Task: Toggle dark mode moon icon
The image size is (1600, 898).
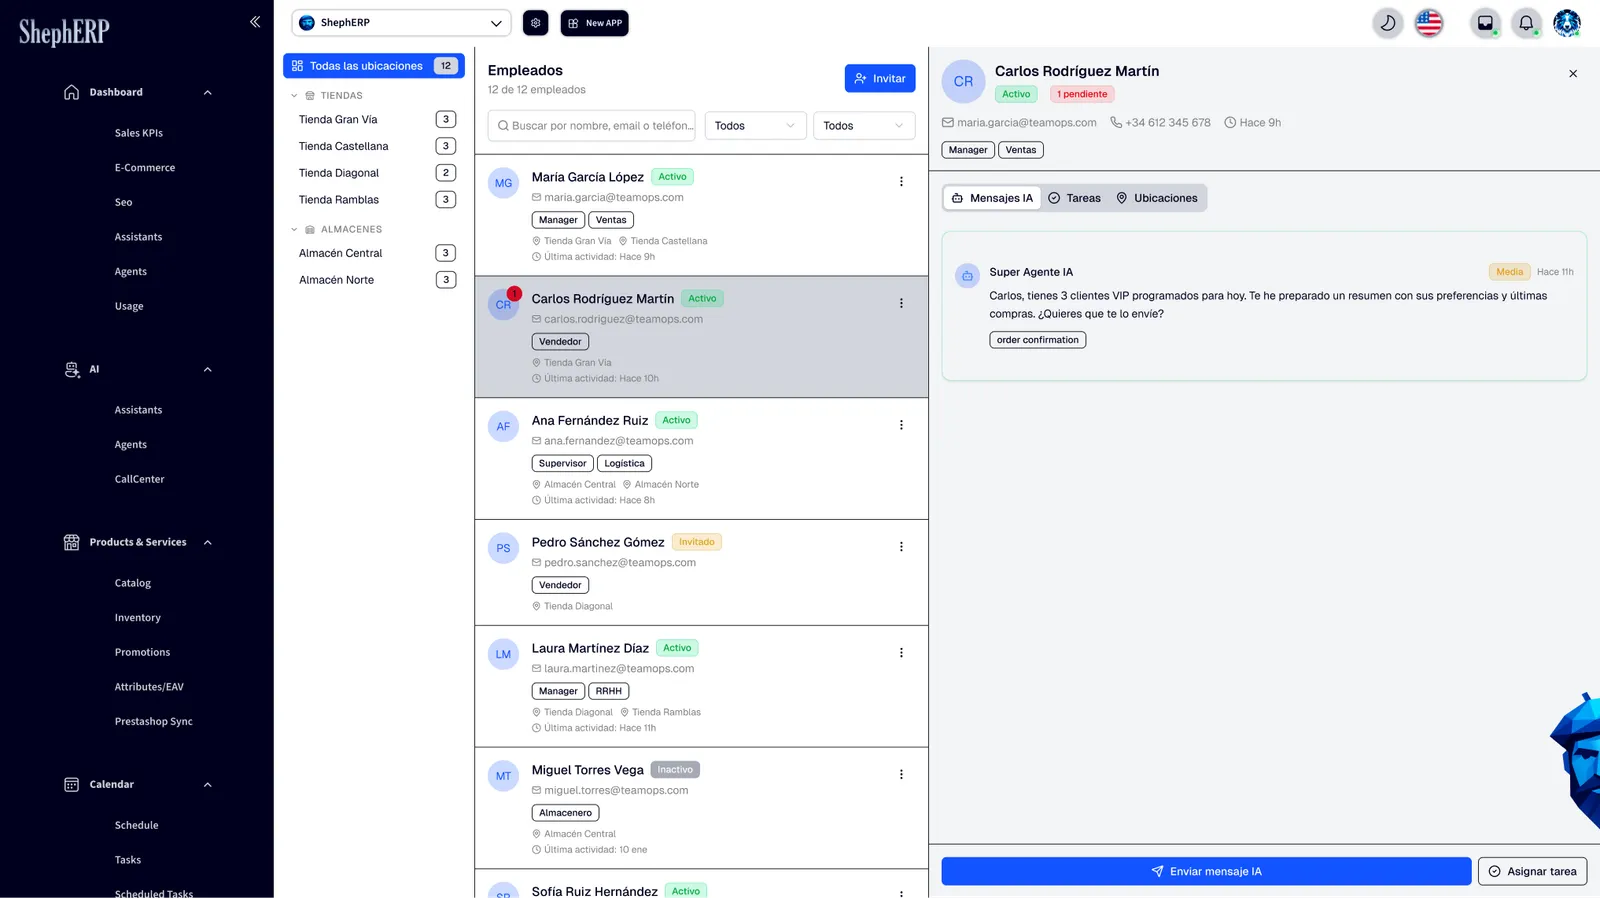Action: [1387, 23]
